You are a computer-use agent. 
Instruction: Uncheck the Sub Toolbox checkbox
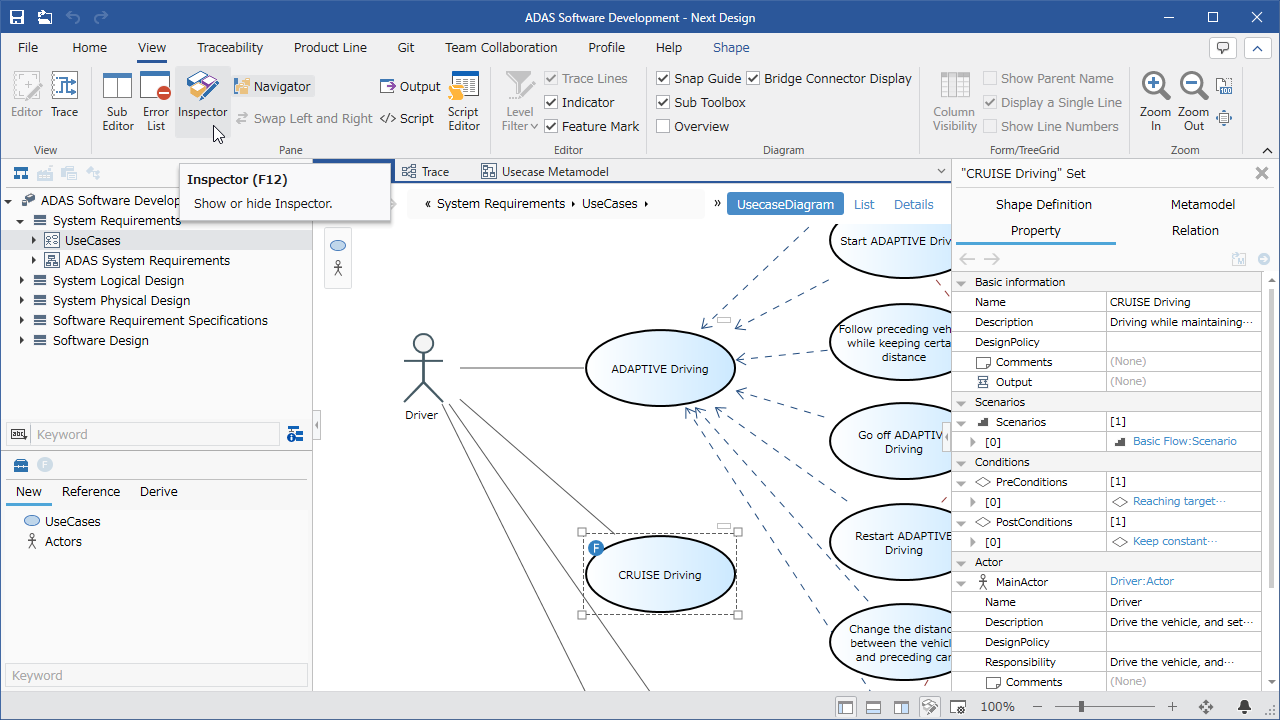(x=663, y=102)
